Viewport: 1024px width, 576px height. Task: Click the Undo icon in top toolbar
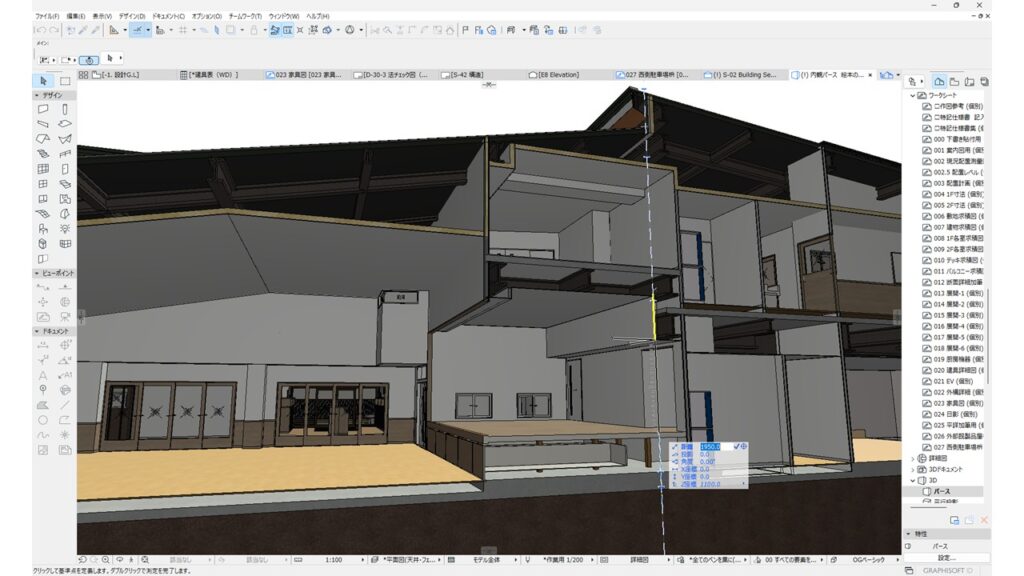[42, 30]
